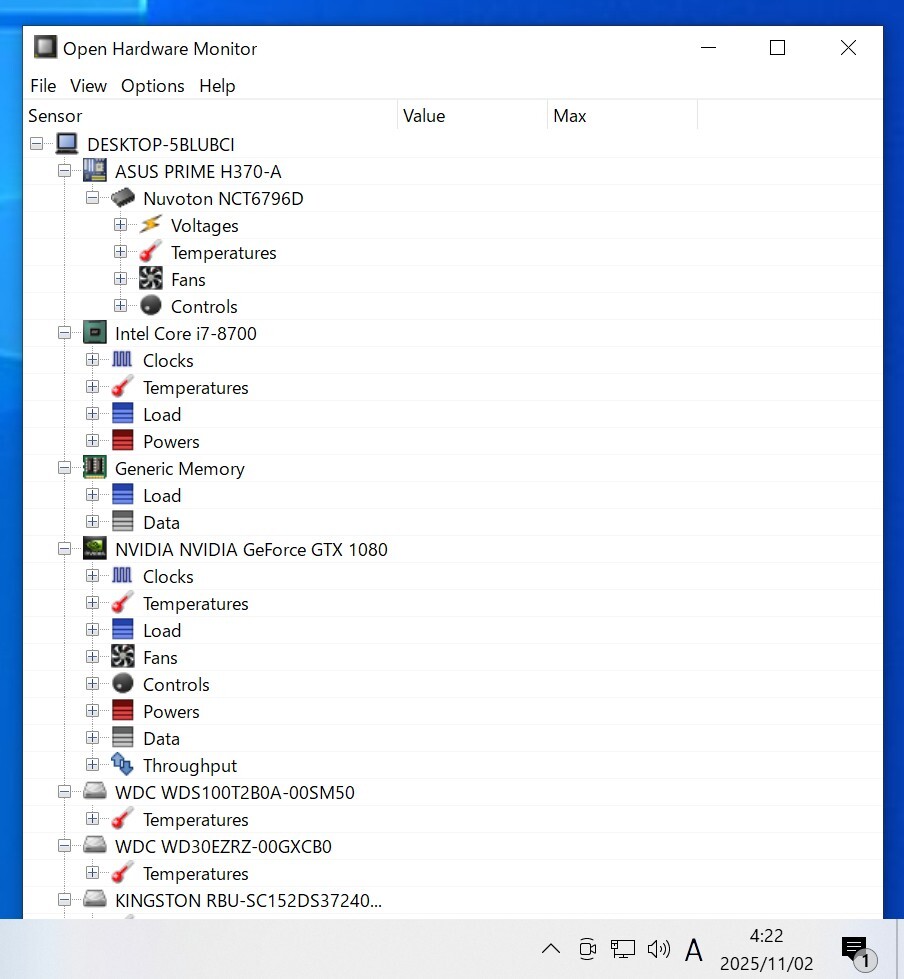This screenshot has height=979, width=904.
Task: Click the Max column header
Action: click(622, 116)
